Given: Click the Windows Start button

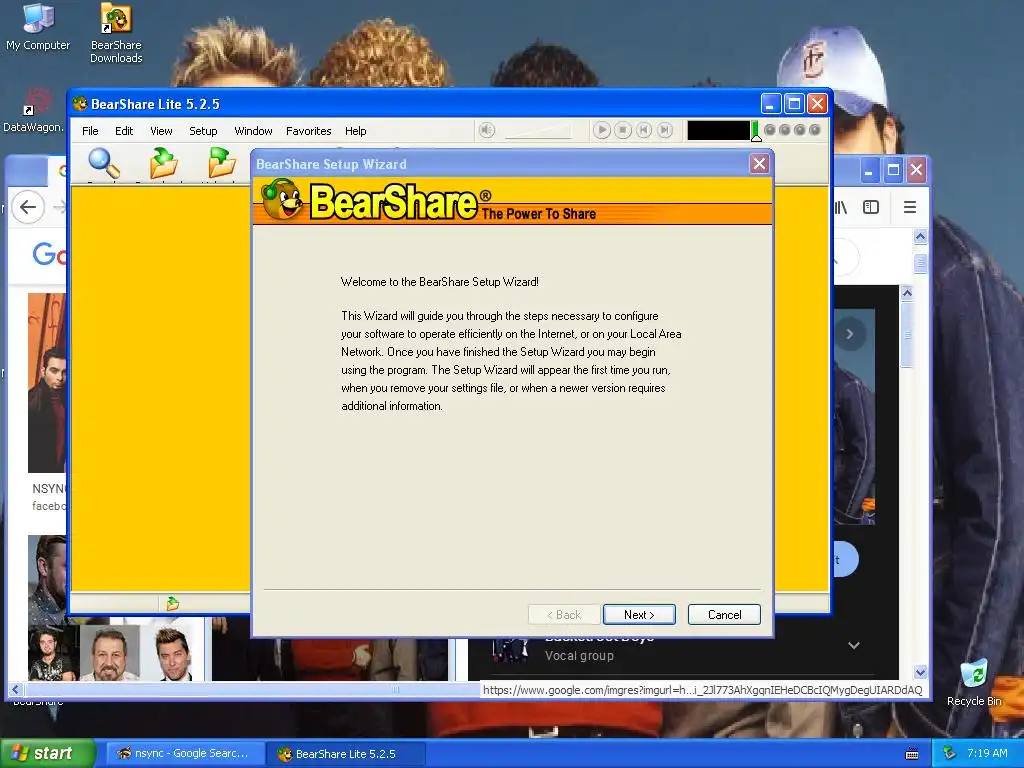Looking at the screenshot, I should pos(46,753).
